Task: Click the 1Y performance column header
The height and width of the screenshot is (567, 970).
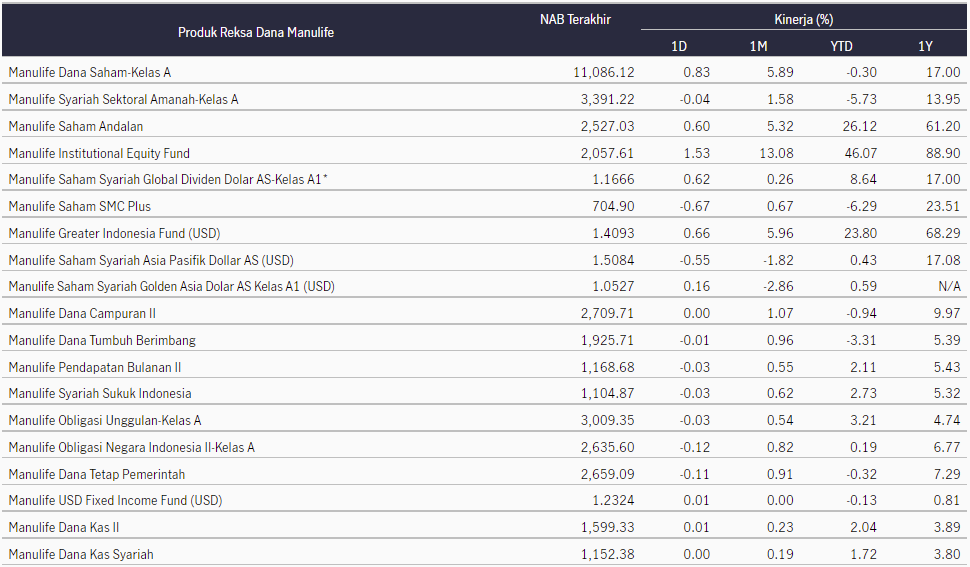Action: [925, 46]
